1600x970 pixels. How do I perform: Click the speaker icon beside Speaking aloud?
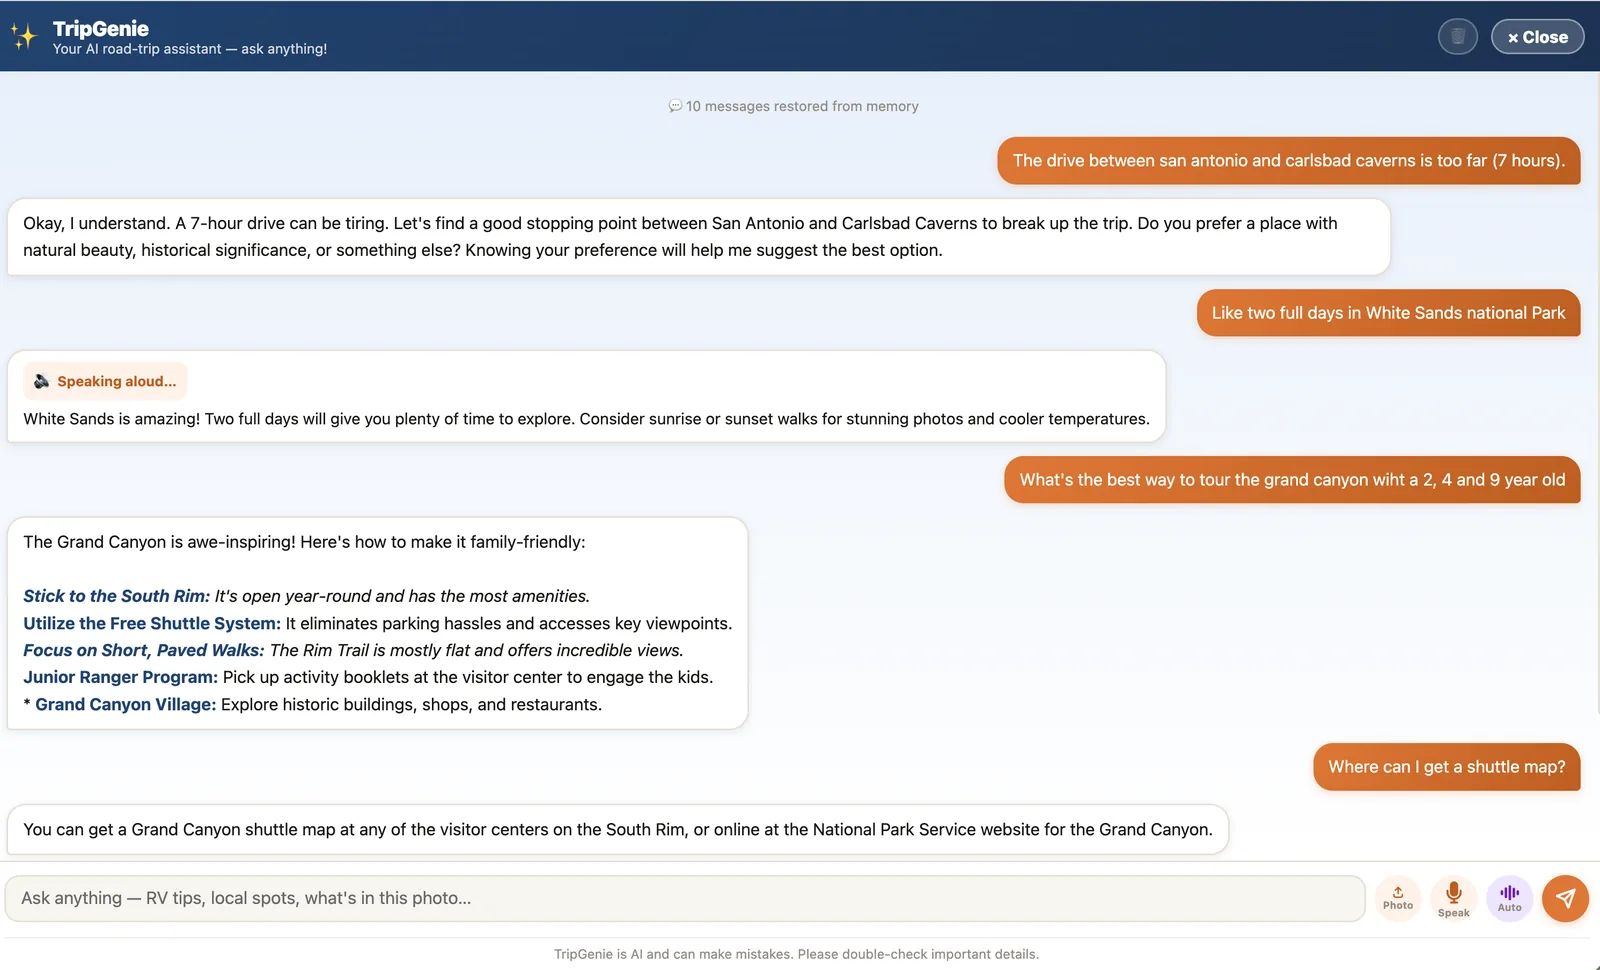click(41, 381)
